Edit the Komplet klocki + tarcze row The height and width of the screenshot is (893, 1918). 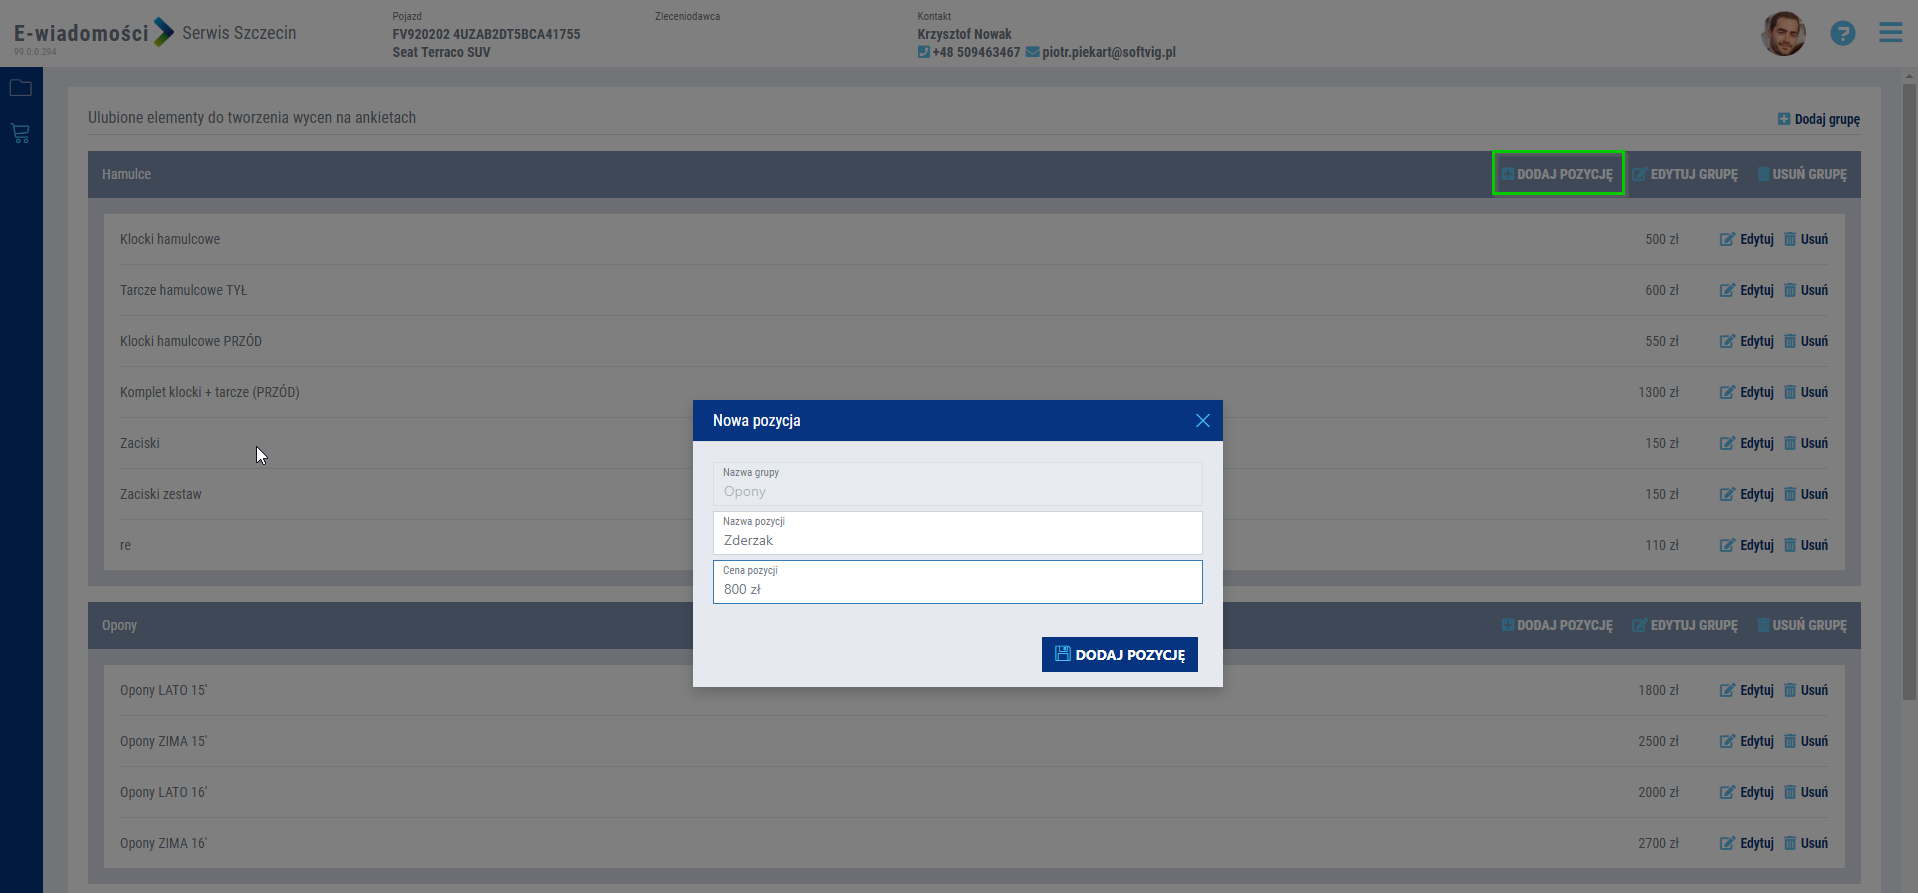(x=1746, y=392)
